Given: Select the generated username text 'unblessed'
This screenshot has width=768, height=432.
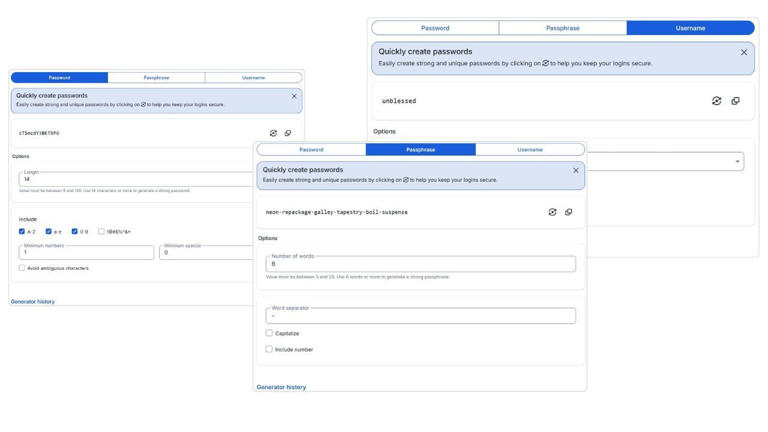Looking at the screenshot, I should 399,101.
